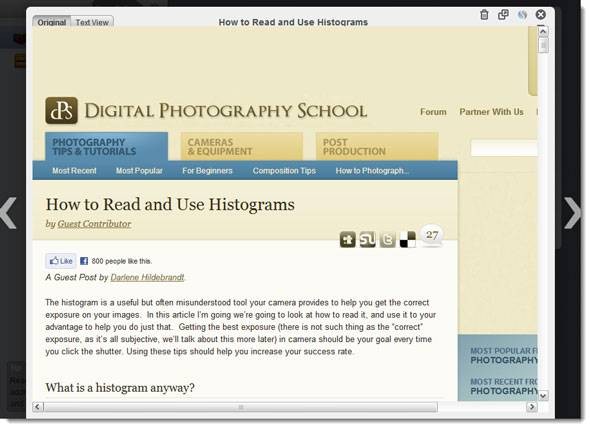Select How to Photograph... menu item

coord(372,171)
